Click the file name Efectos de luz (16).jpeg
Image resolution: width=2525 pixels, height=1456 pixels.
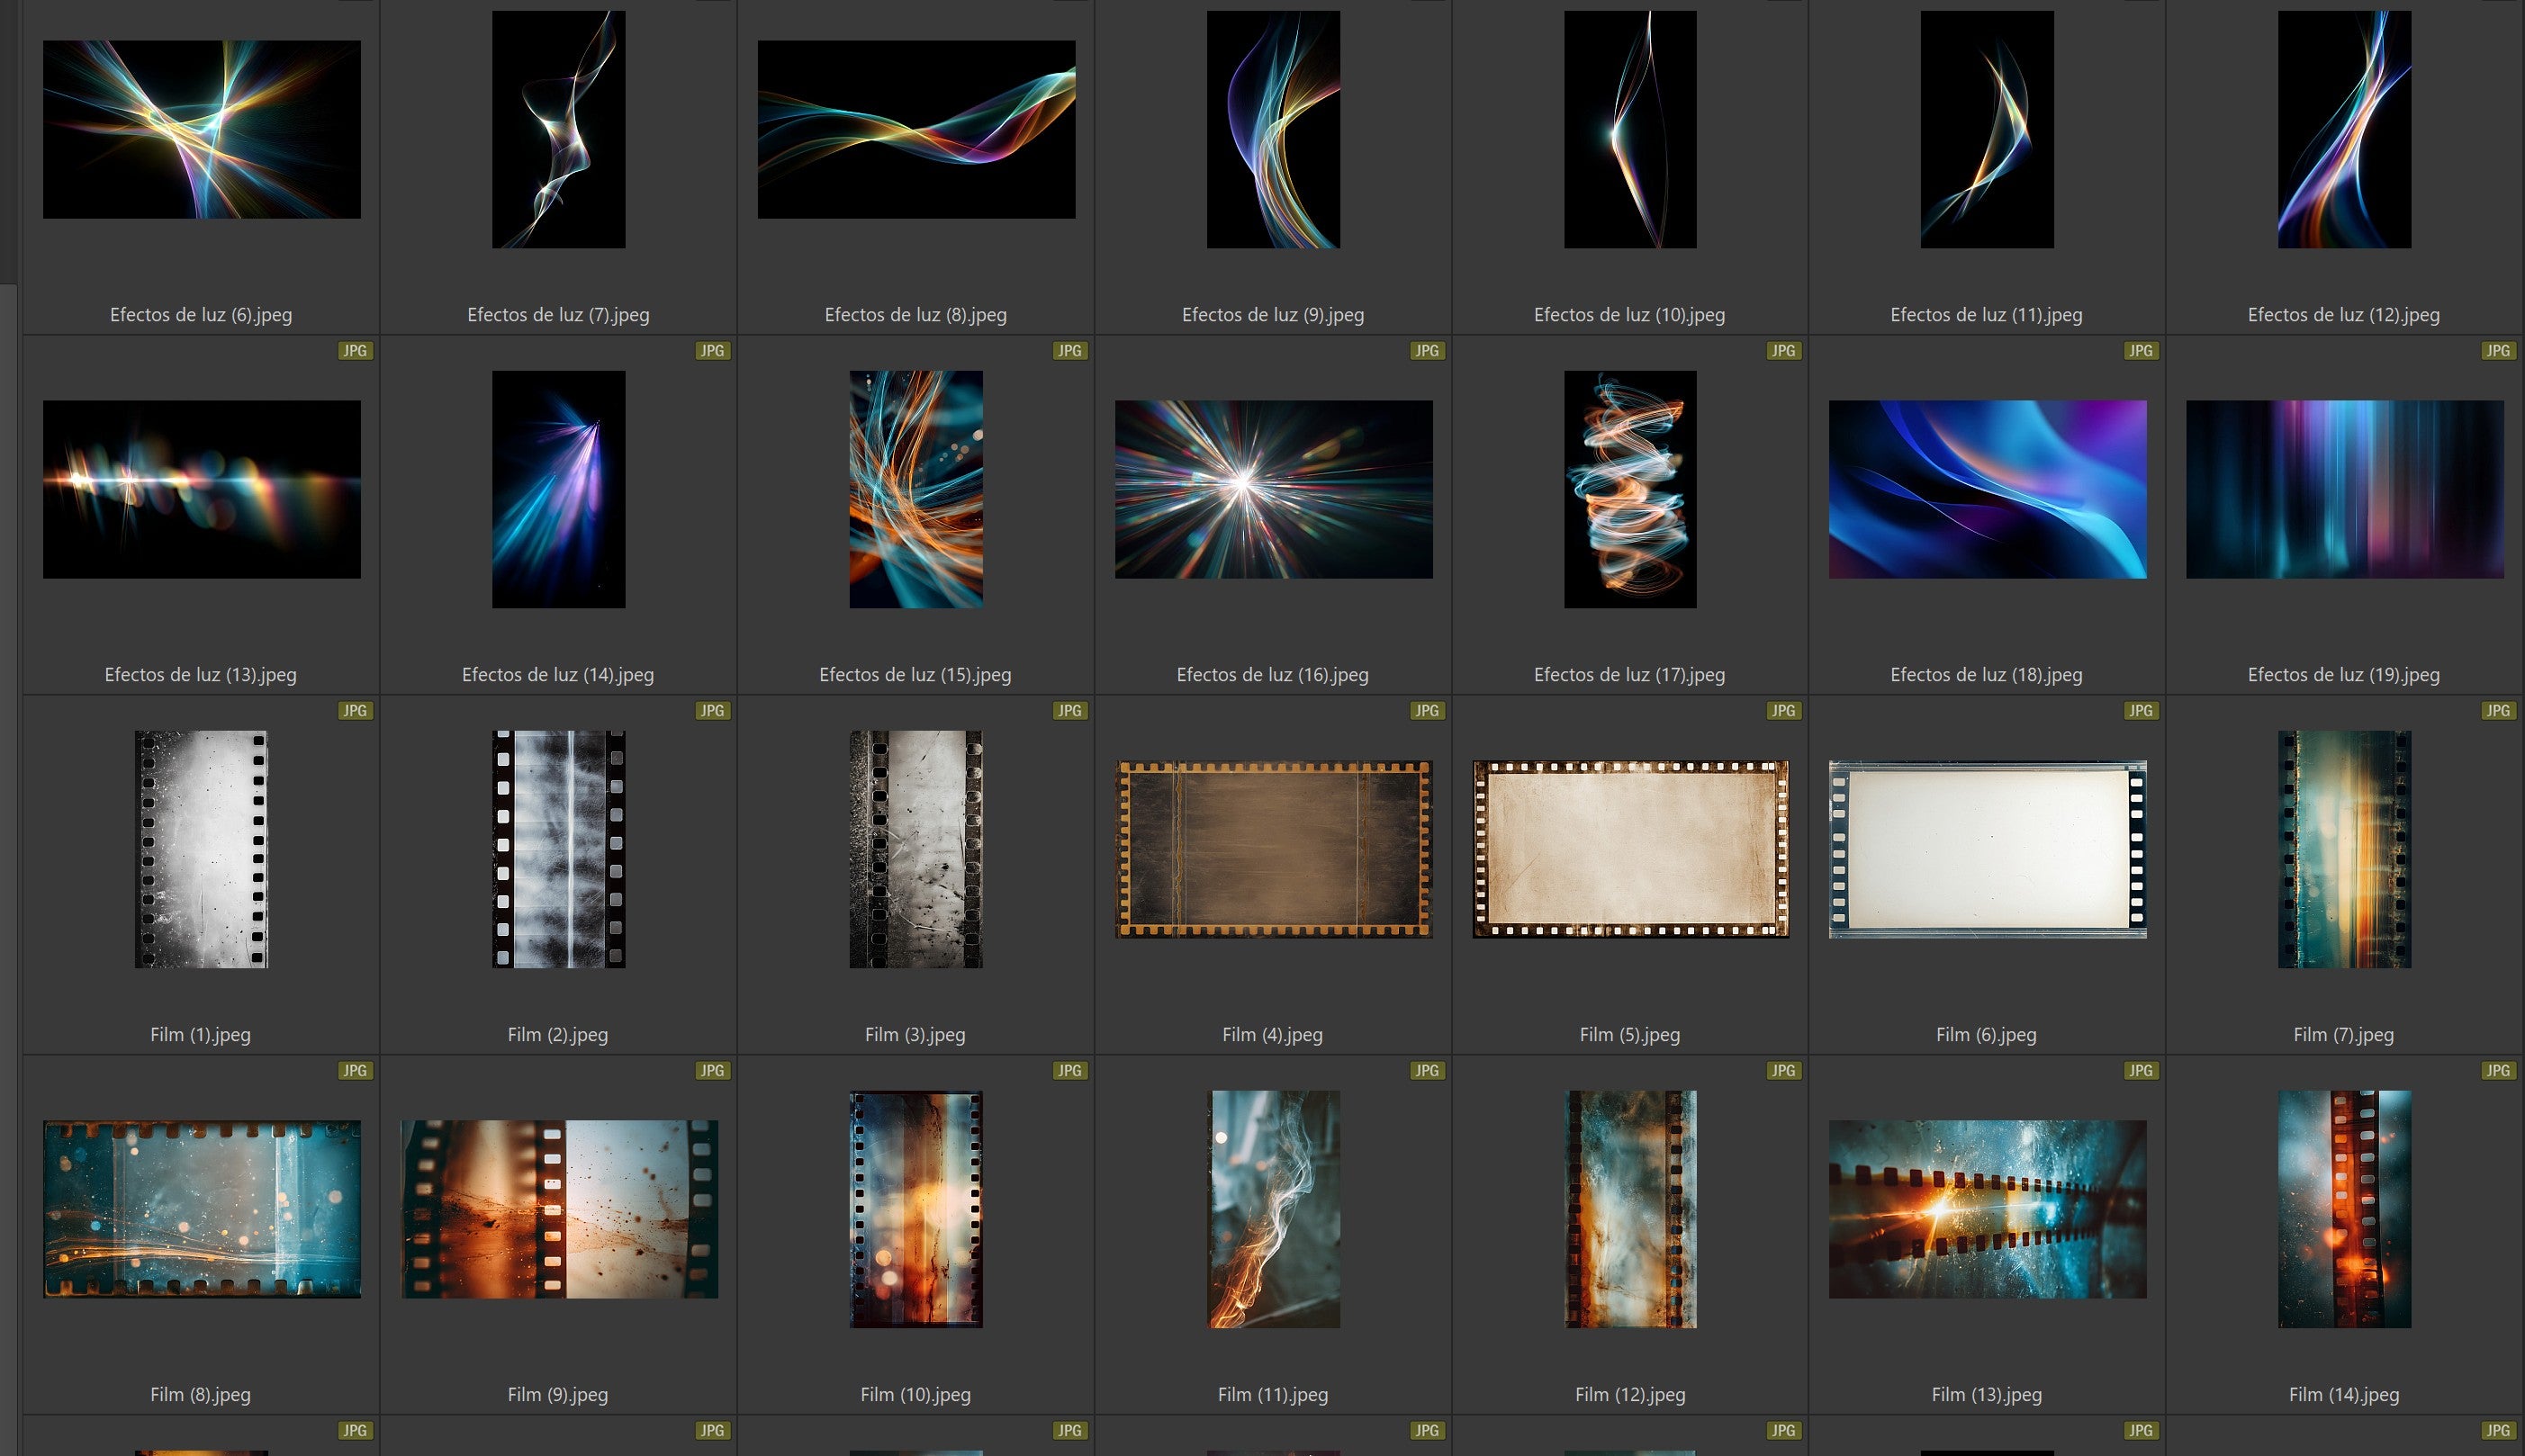pyautogui.click(x=1273, y=675)
